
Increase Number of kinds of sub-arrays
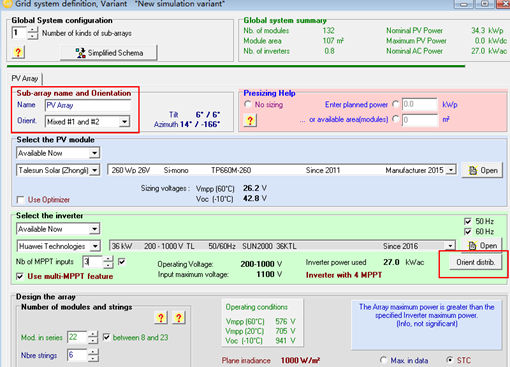tap(33, 30)
